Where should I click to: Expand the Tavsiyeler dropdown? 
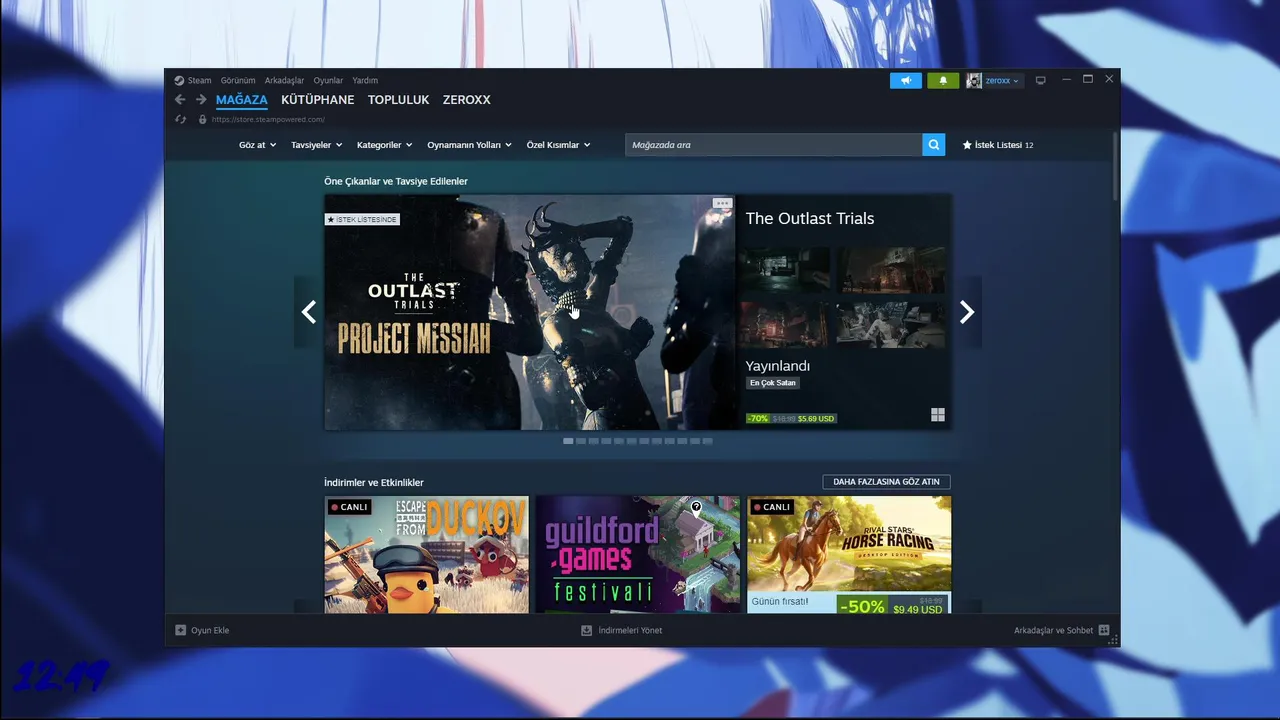pos(316,145)
